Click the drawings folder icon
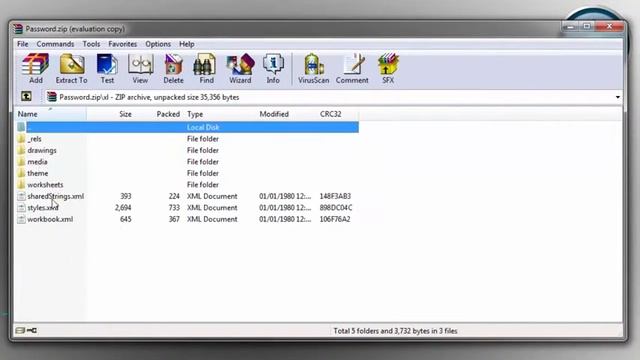Screen dimensions: 640x360 pos(21,150)
